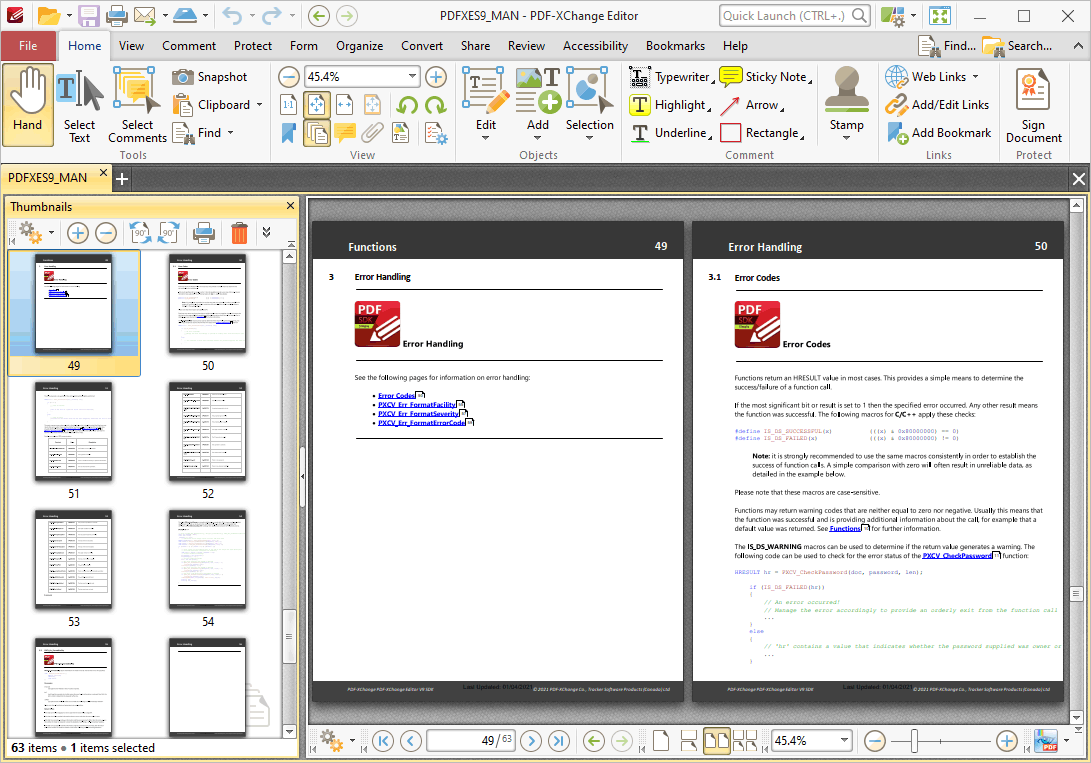
Task: Collapse the Thumbnails panel toolbar
Action: pyautogui.click(x=266, y=232)
